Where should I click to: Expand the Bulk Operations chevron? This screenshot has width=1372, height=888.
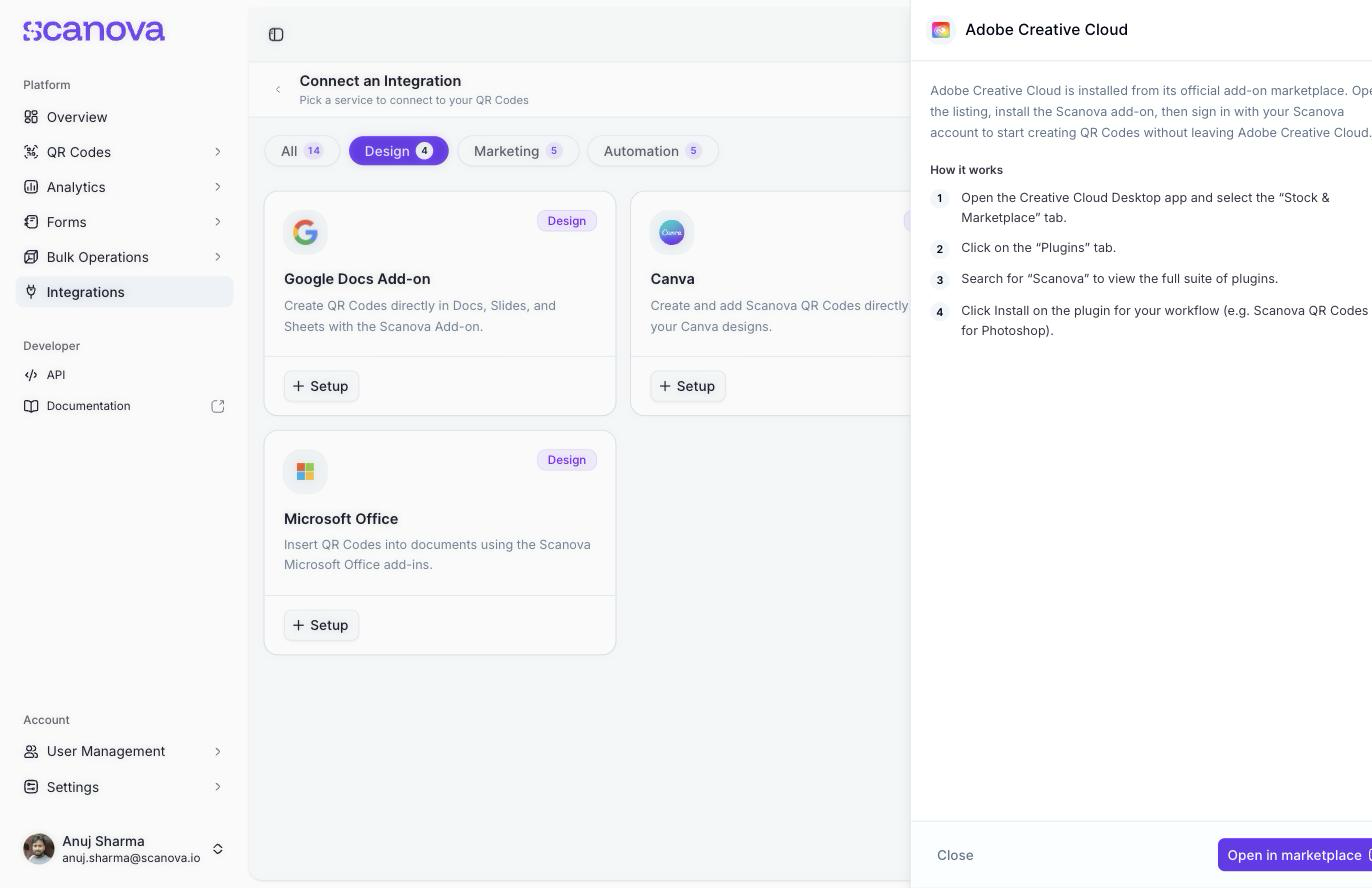point(218,257)
